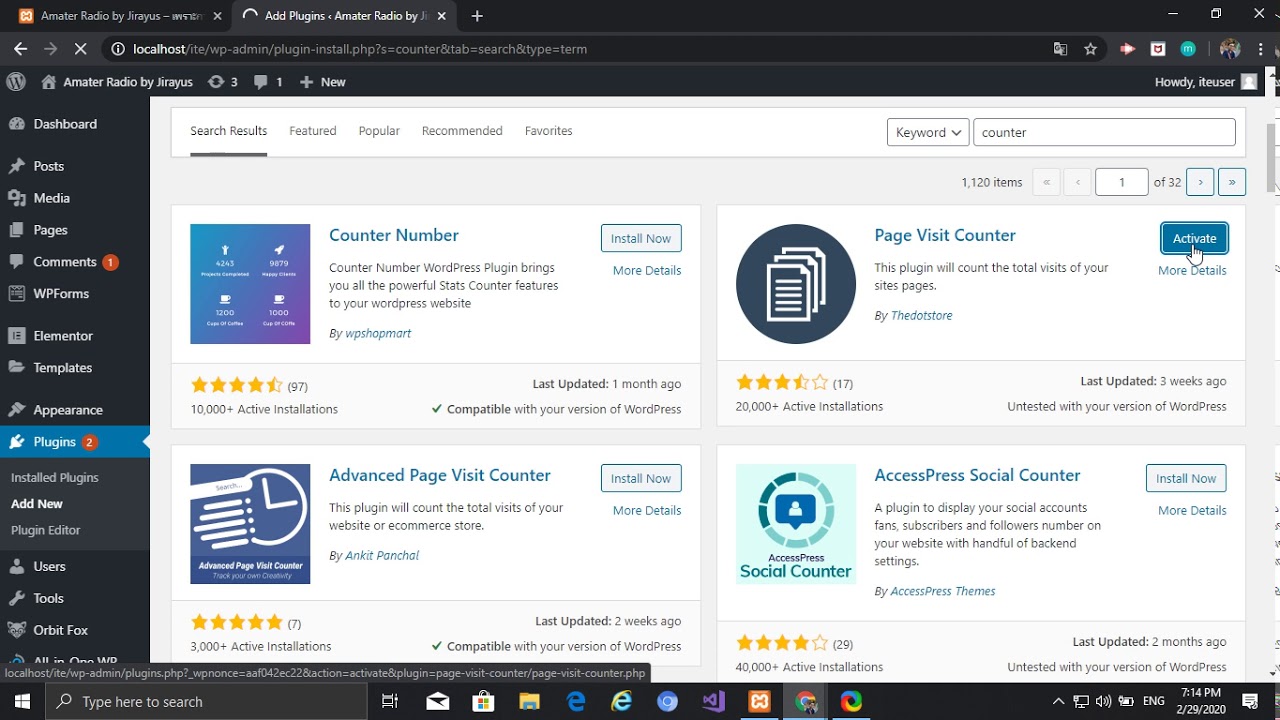Go back in Chrome
Screen dimensions: 1280x720
(20, 49)
